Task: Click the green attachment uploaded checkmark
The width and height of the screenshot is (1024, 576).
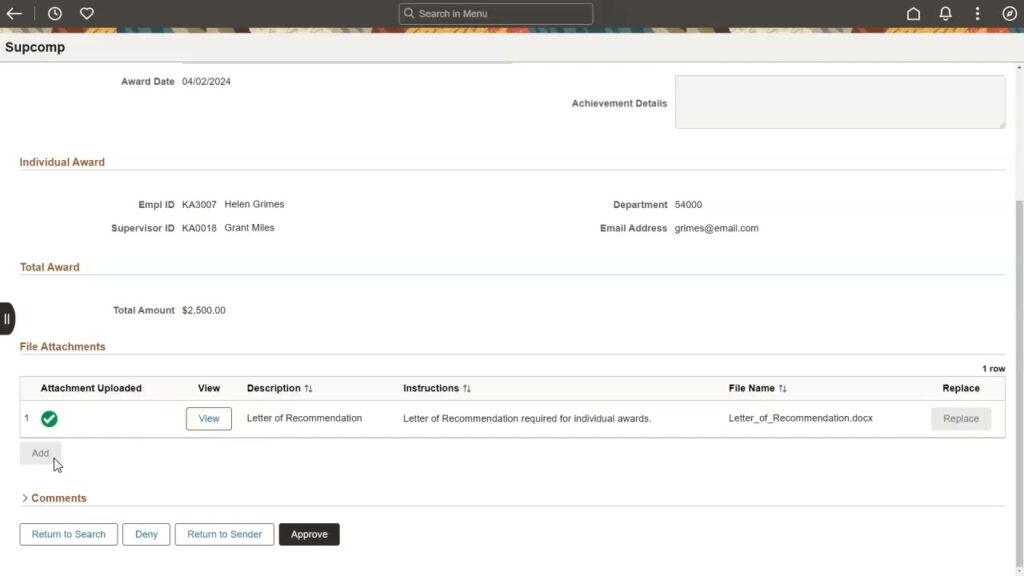Action: click(x=49, y=418)
